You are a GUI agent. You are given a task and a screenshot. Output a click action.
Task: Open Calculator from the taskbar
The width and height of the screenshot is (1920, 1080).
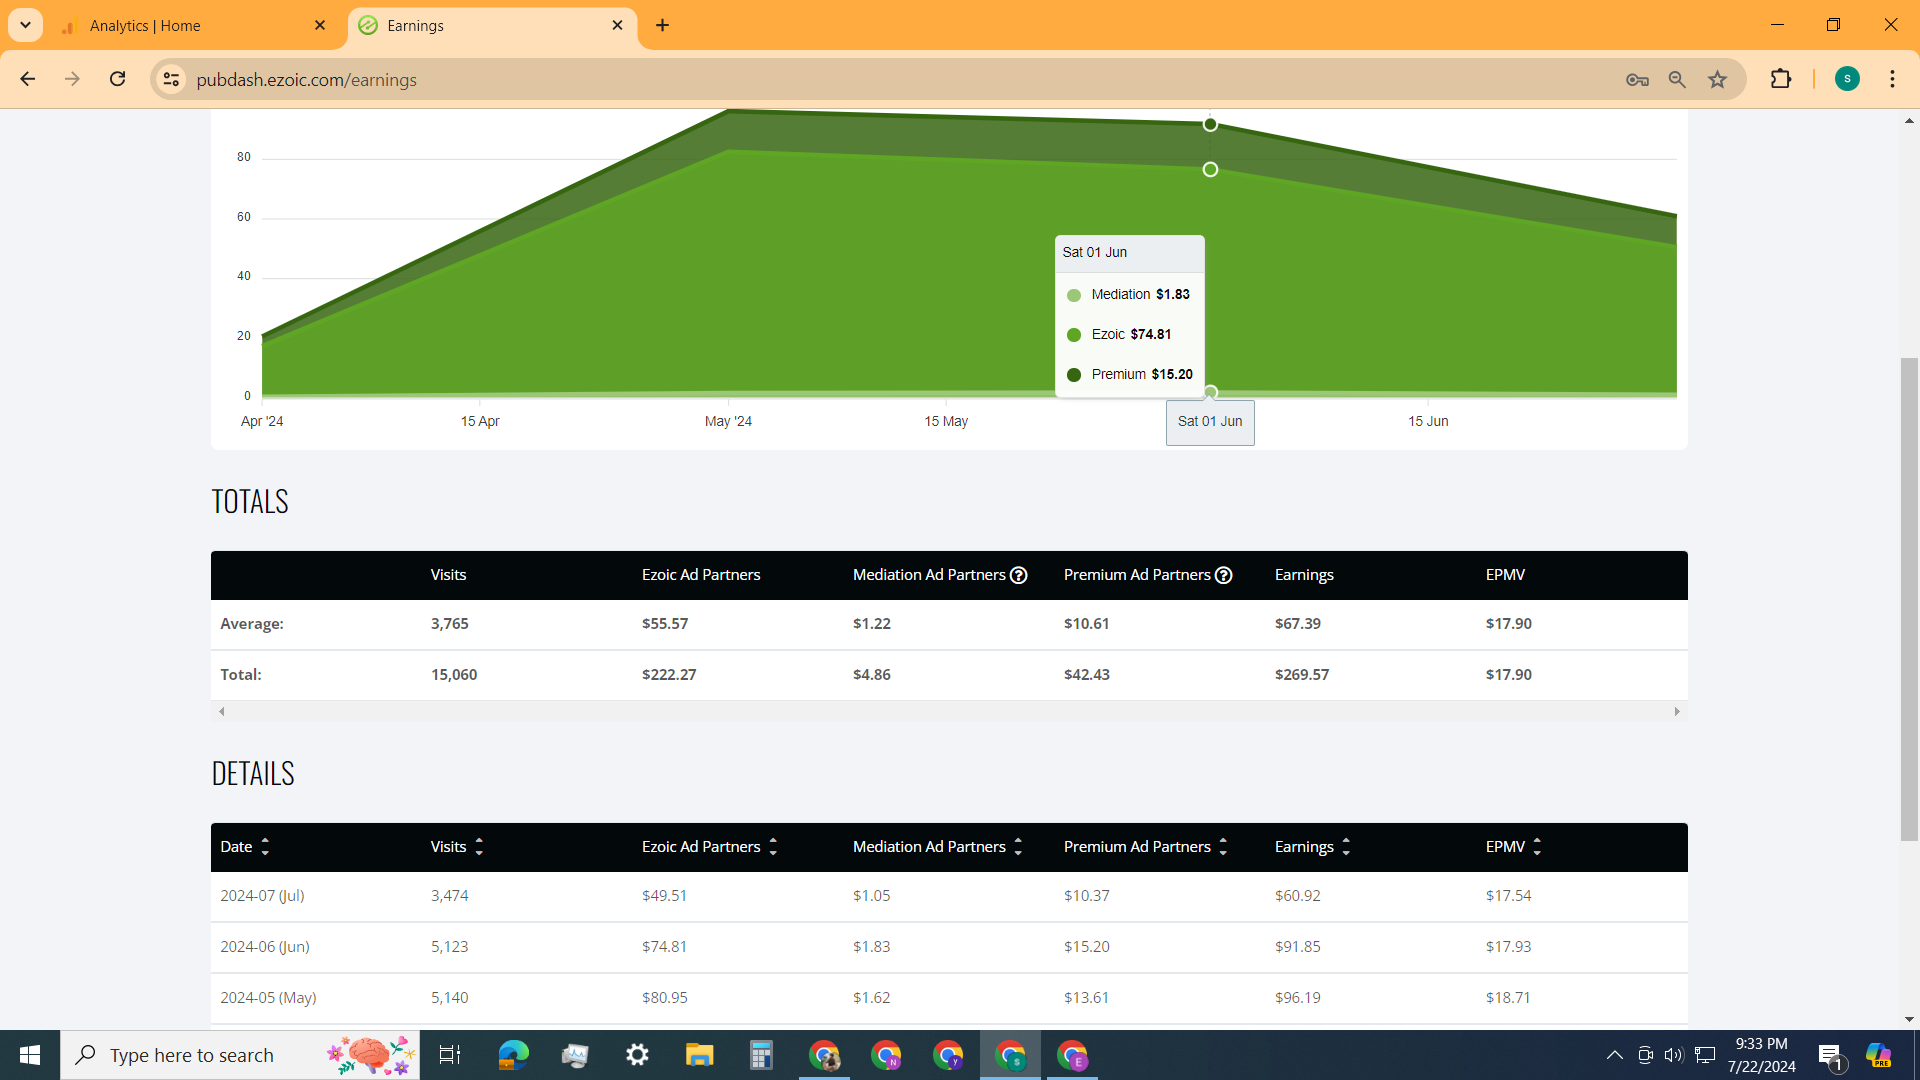pos(761,1055)
